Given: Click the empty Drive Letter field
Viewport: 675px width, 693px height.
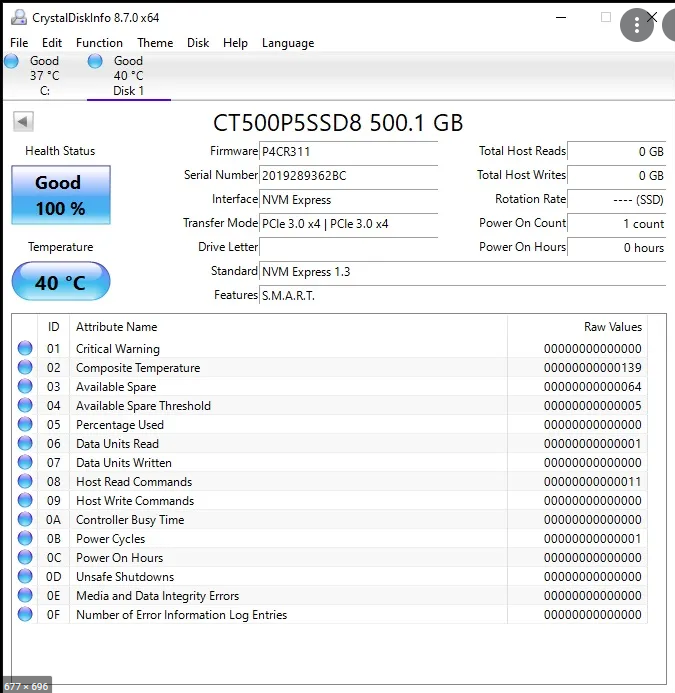Looking at the screenshot, I should (348, 248).
